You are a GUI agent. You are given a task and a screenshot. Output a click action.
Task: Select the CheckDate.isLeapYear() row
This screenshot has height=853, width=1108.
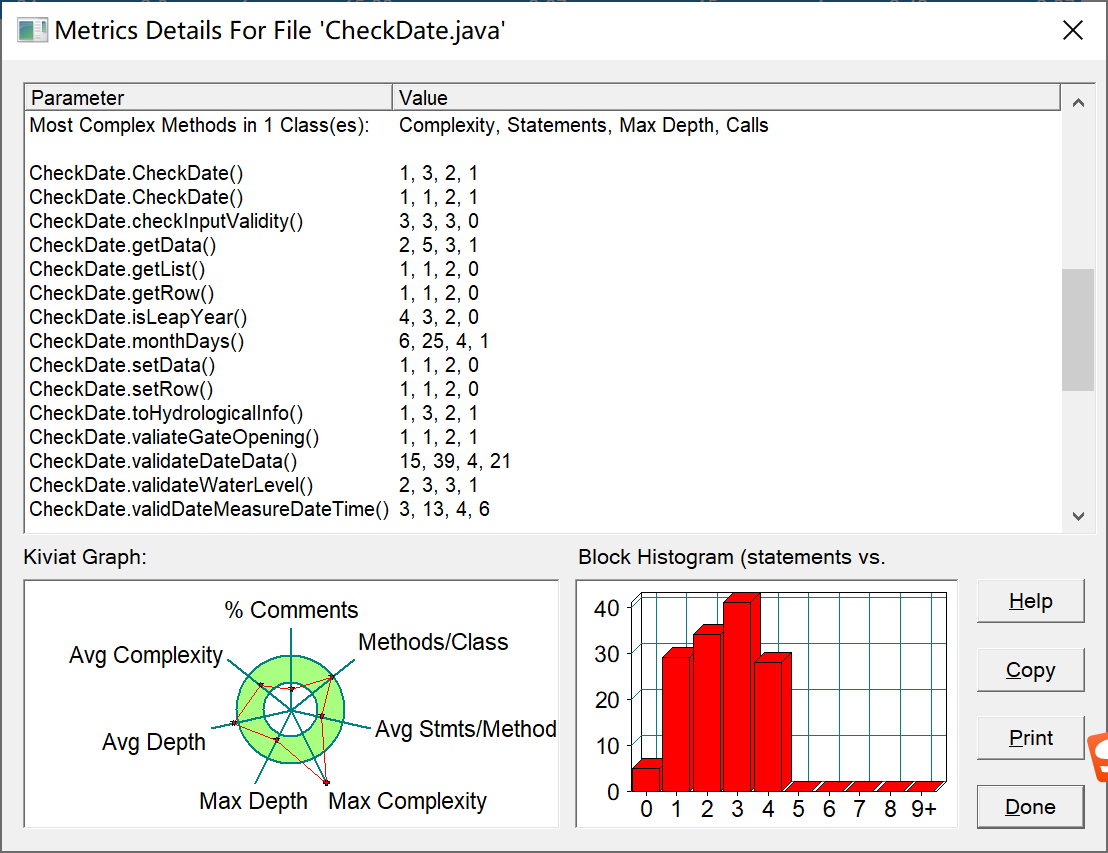(543, 317)
